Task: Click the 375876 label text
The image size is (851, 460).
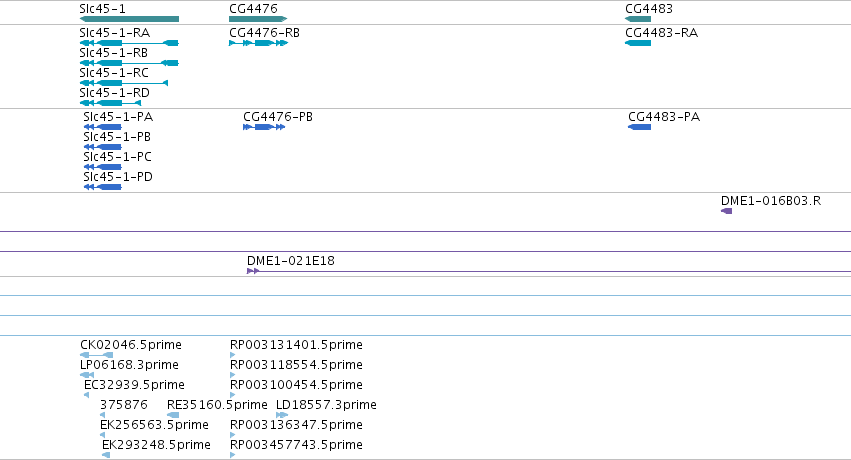Action: tap(124, 405)
